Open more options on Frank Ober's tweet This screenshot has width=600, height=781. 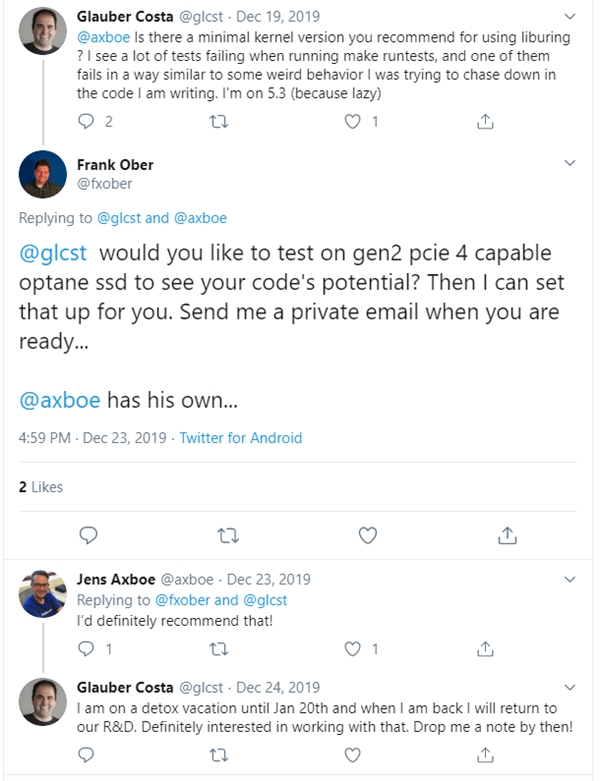pyautogui.click(x=570, y=163)
